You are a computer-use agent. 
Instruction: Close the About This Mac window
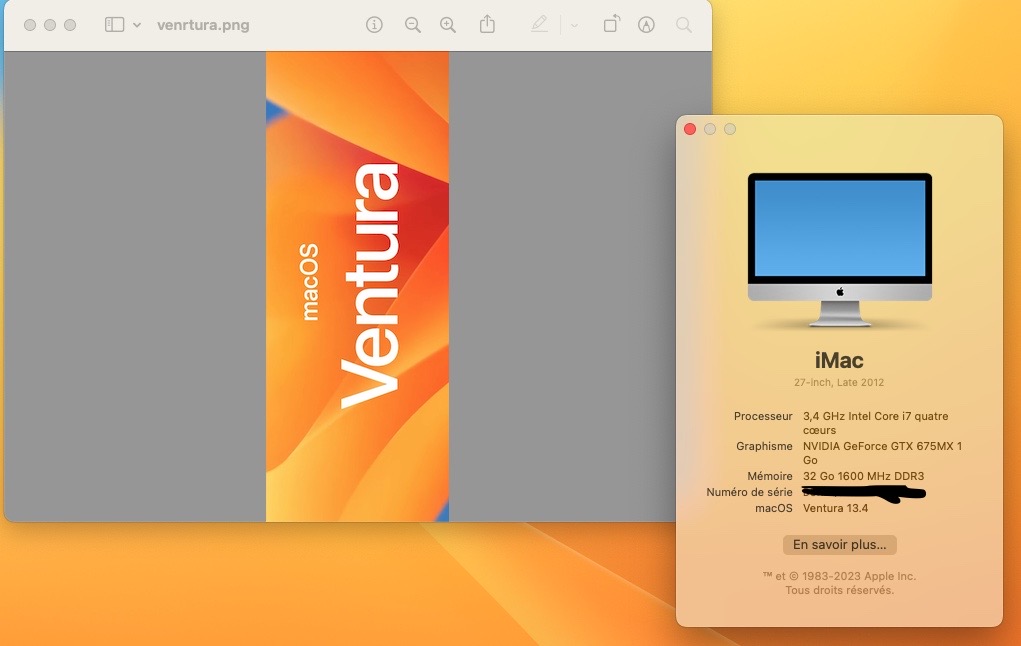coord(690,129)
